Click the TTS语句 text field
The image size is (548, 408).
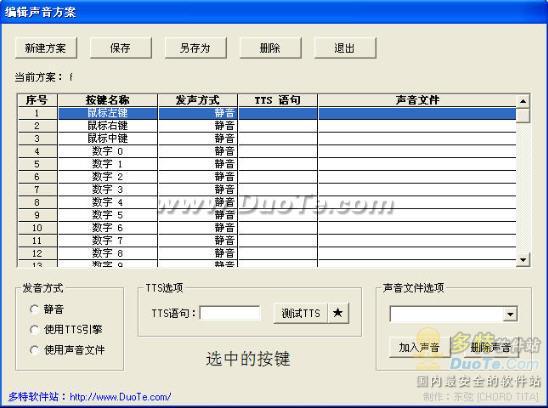coord(230,313)
